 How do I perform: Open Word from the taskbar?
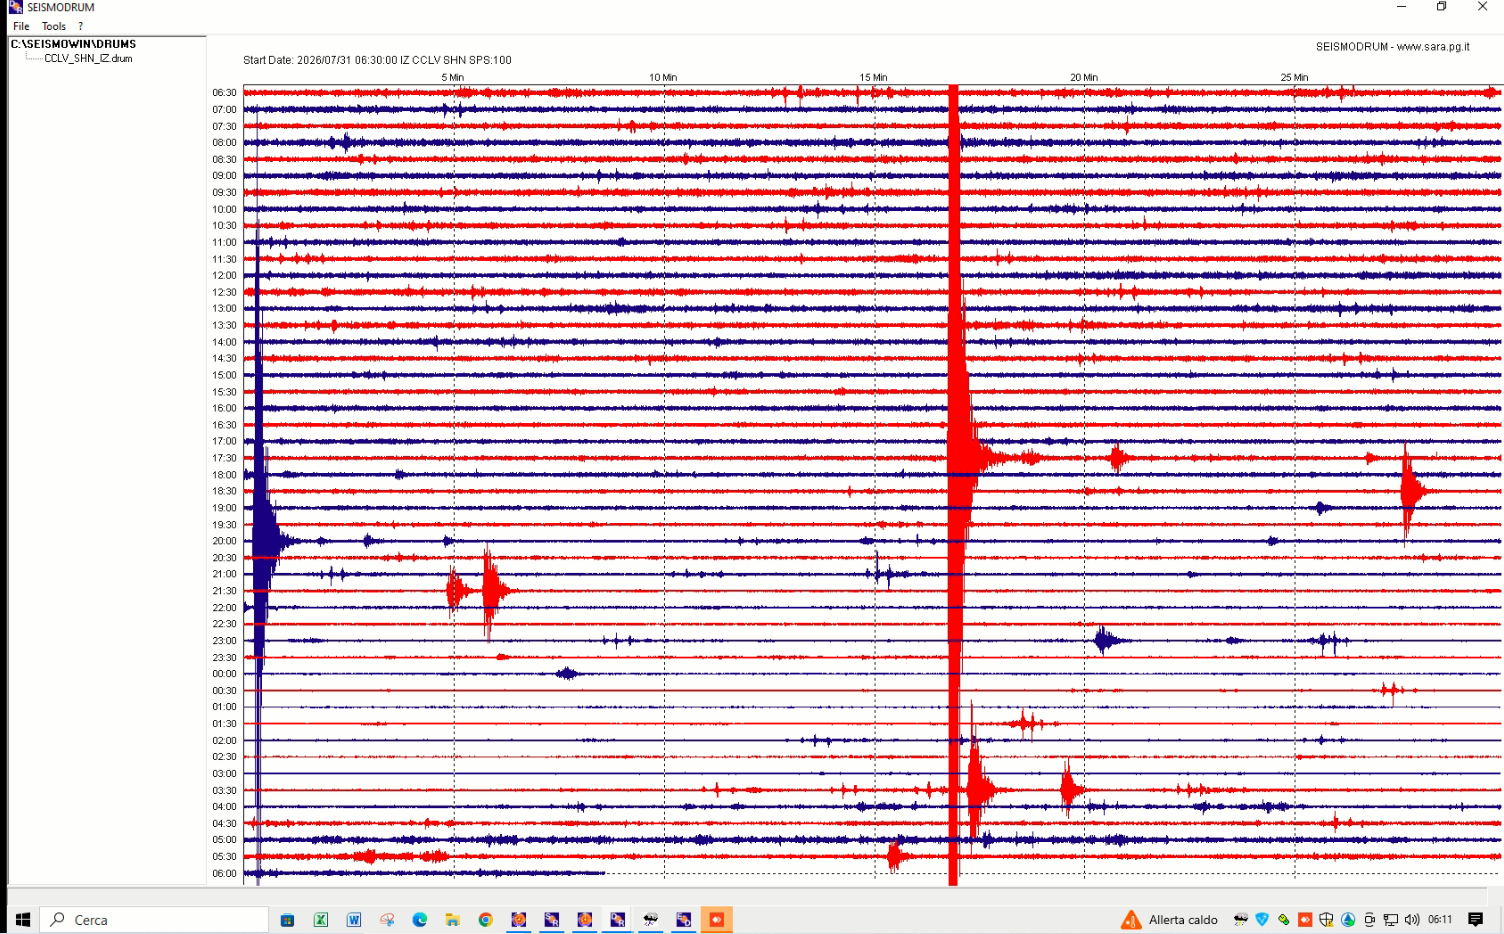pyautogui.click(x=354, y=920)
